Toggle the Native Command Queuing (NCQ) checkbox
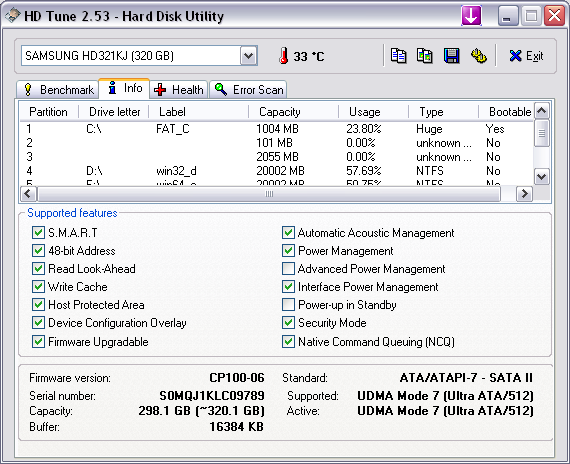The image size is (570, 464). coord(288,341)
